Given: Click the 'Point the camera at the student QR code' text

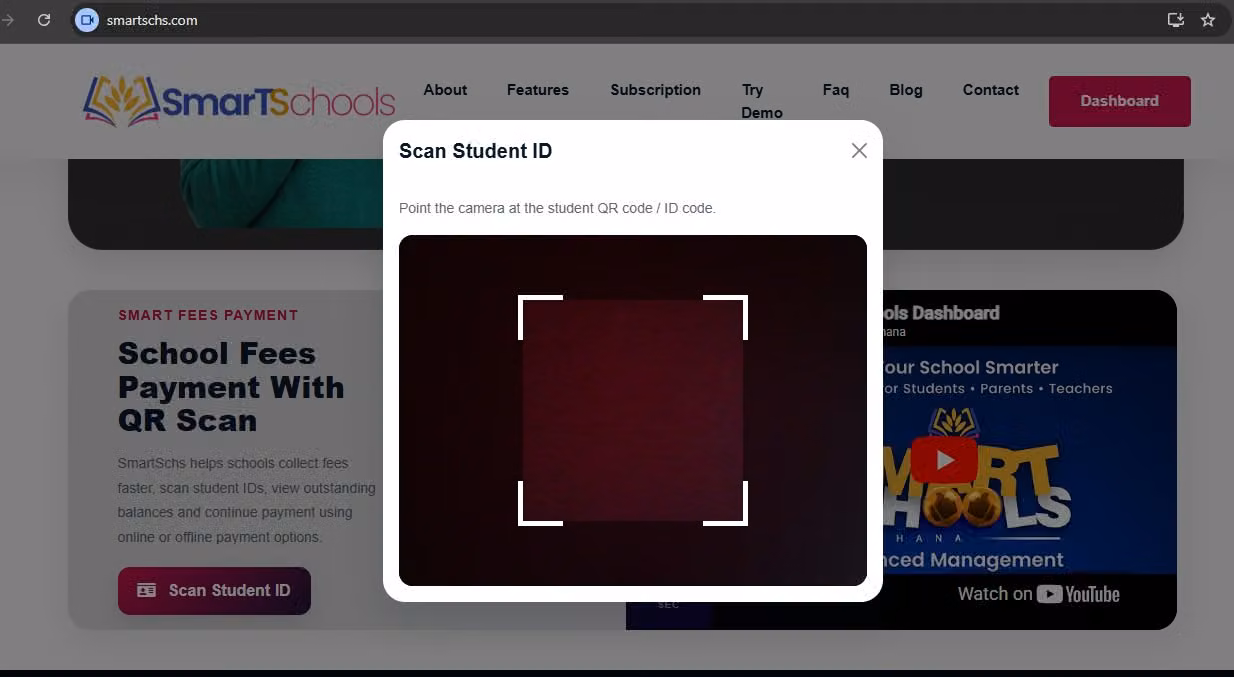Looking at the screenshot, I should coord(557,208).
